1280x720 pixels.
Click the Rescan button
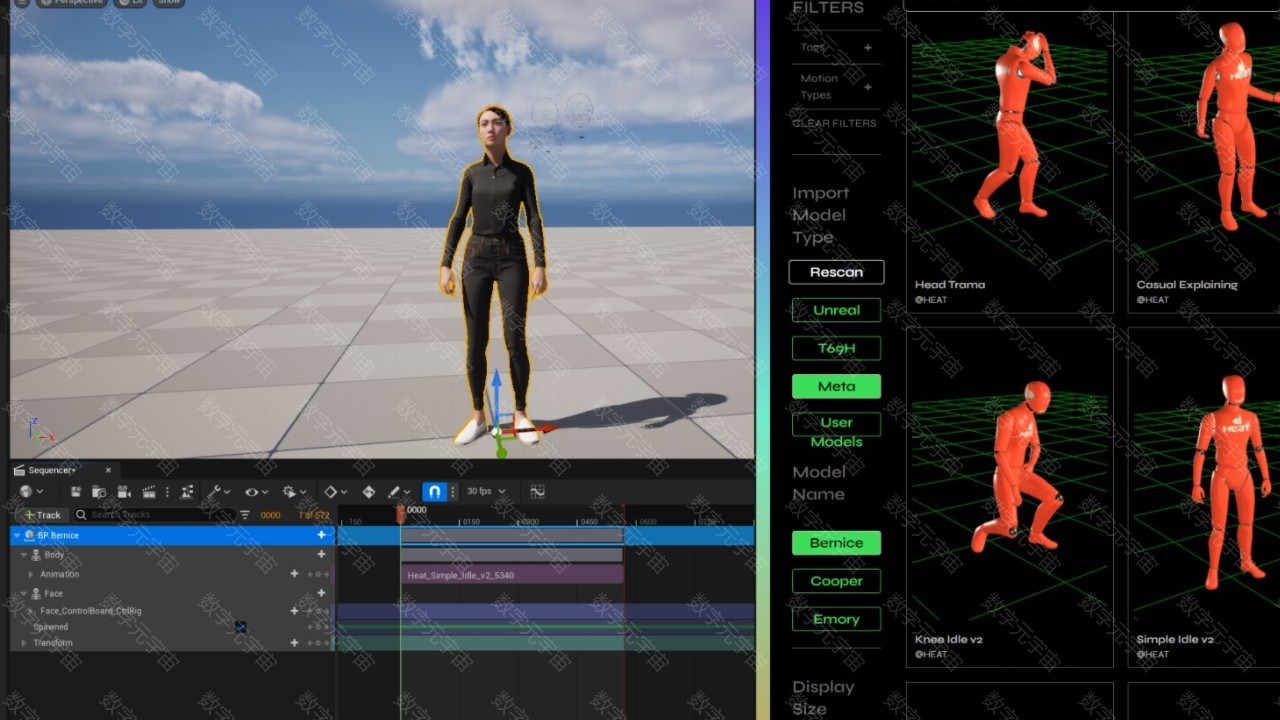coord(836,272)
